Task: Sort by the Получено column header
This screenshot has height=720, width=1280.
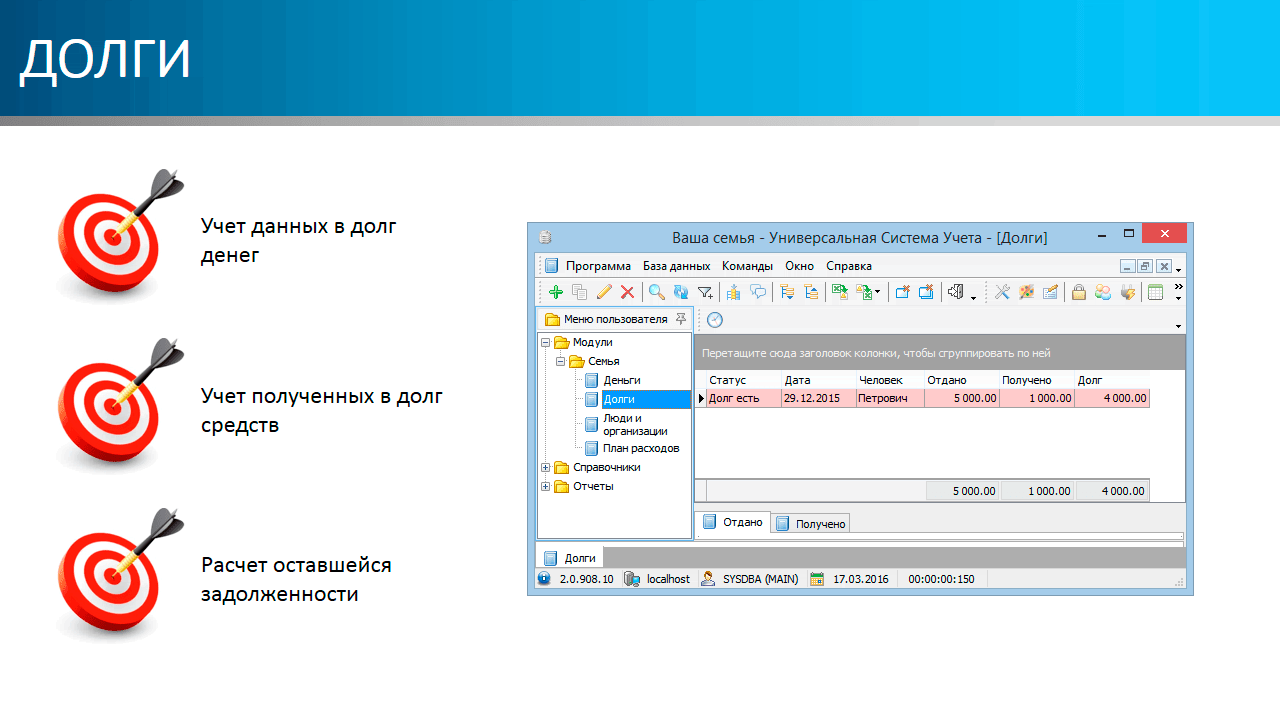Action: click(x=1037, y=380)
